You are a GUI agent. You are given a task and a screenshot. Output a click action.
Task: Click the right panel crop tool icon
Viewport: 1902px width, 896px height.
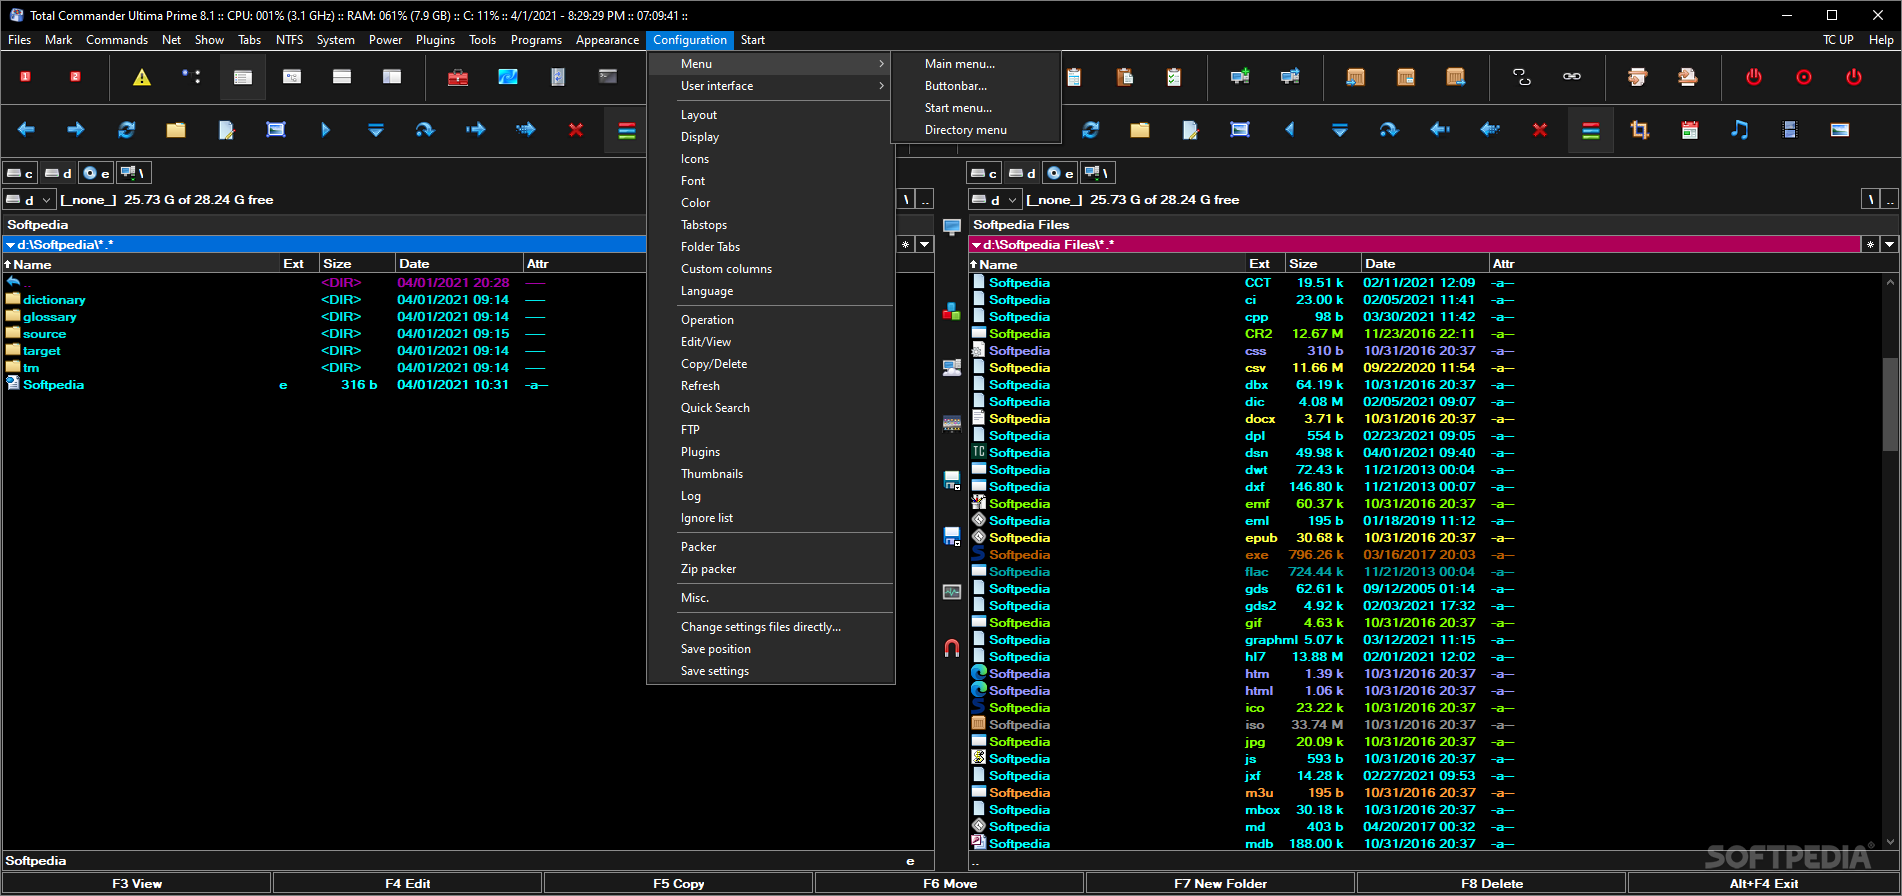click(1640, 130)
